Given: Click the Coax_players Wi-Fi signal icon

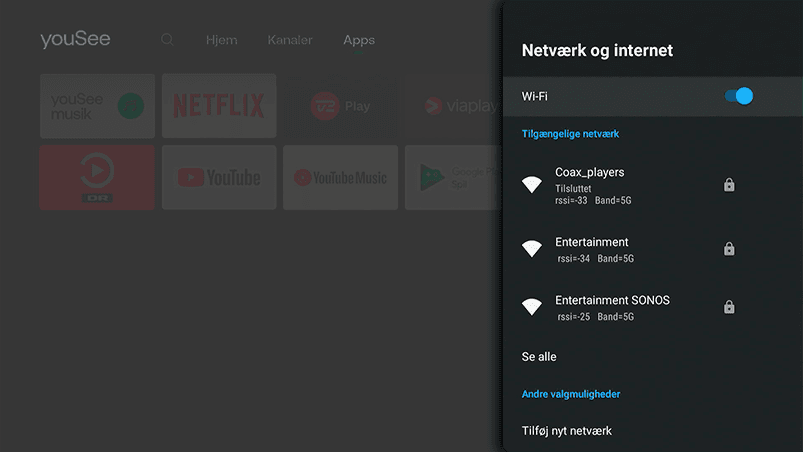Looking at the screenshot, I should [532, 185].
